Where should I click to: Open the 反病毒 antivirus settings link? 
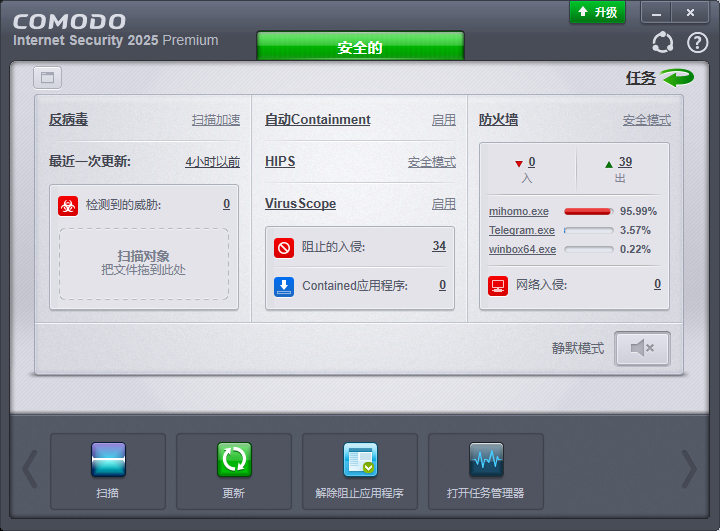(x=68, y=119)
